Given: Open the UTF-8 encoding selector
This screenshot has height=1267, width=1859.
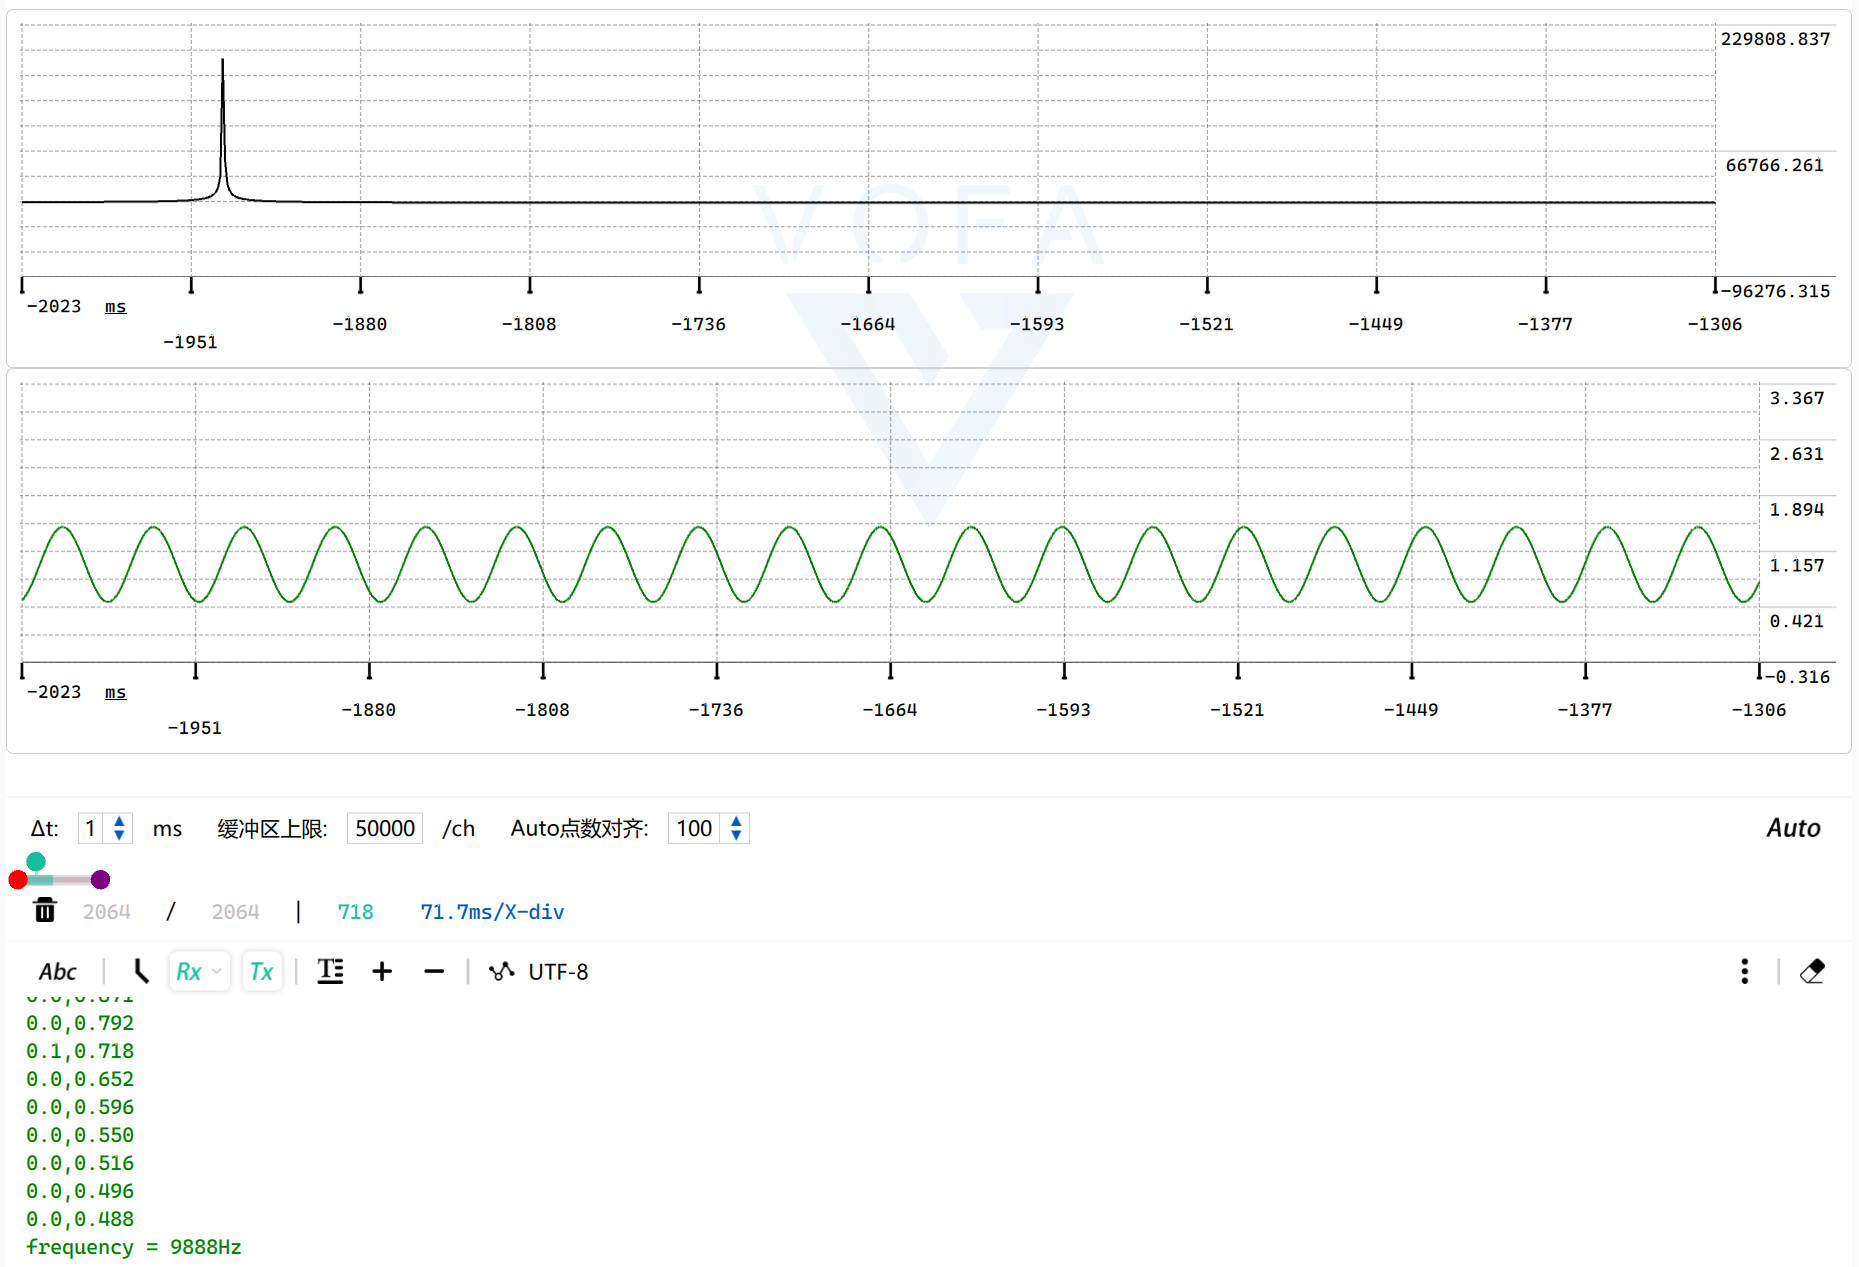Looking at the screenshot, I should (x=559, y=971).
